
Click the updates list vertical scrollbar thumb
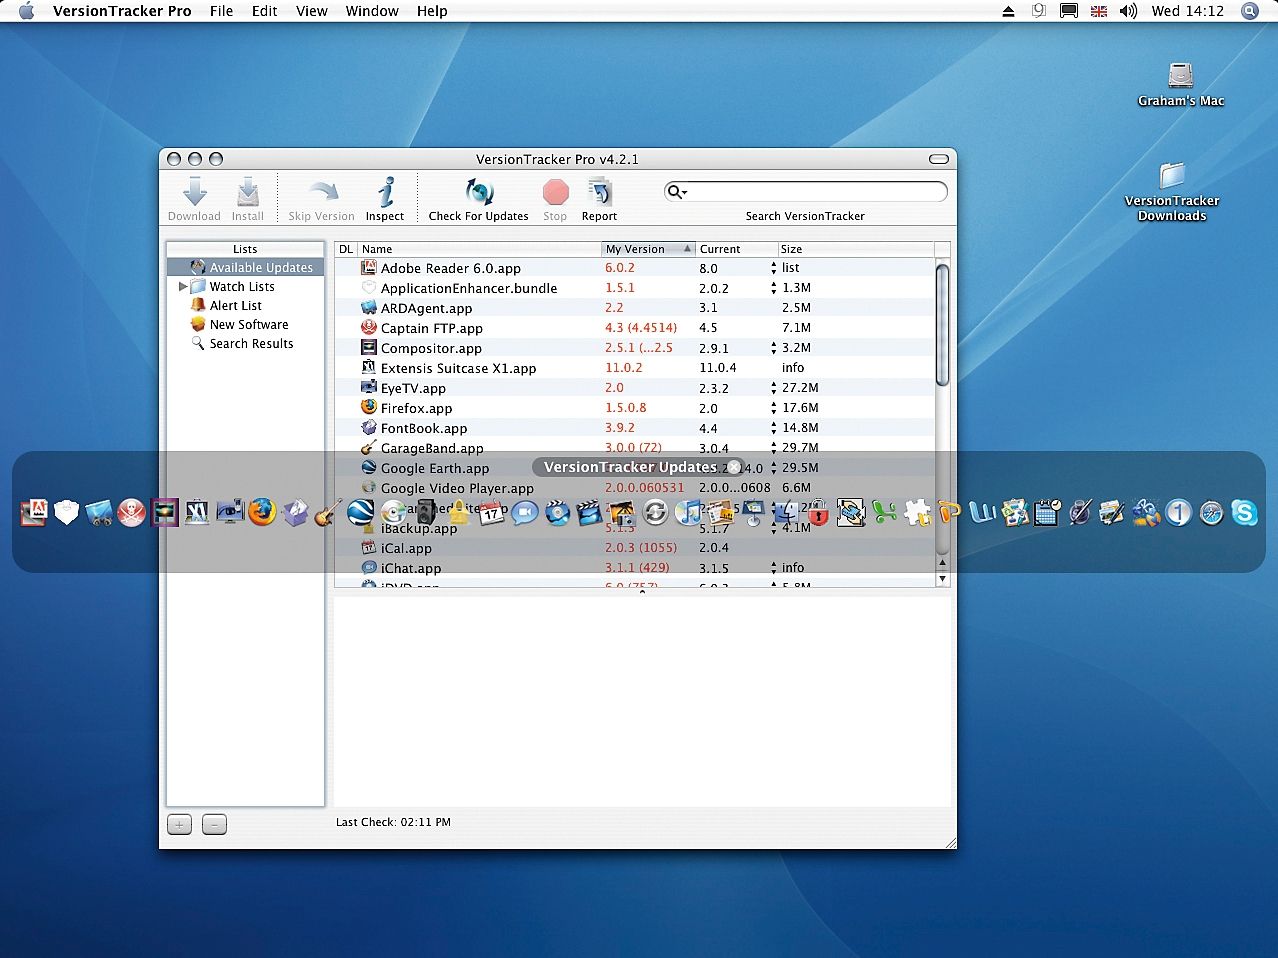point(942,324)
